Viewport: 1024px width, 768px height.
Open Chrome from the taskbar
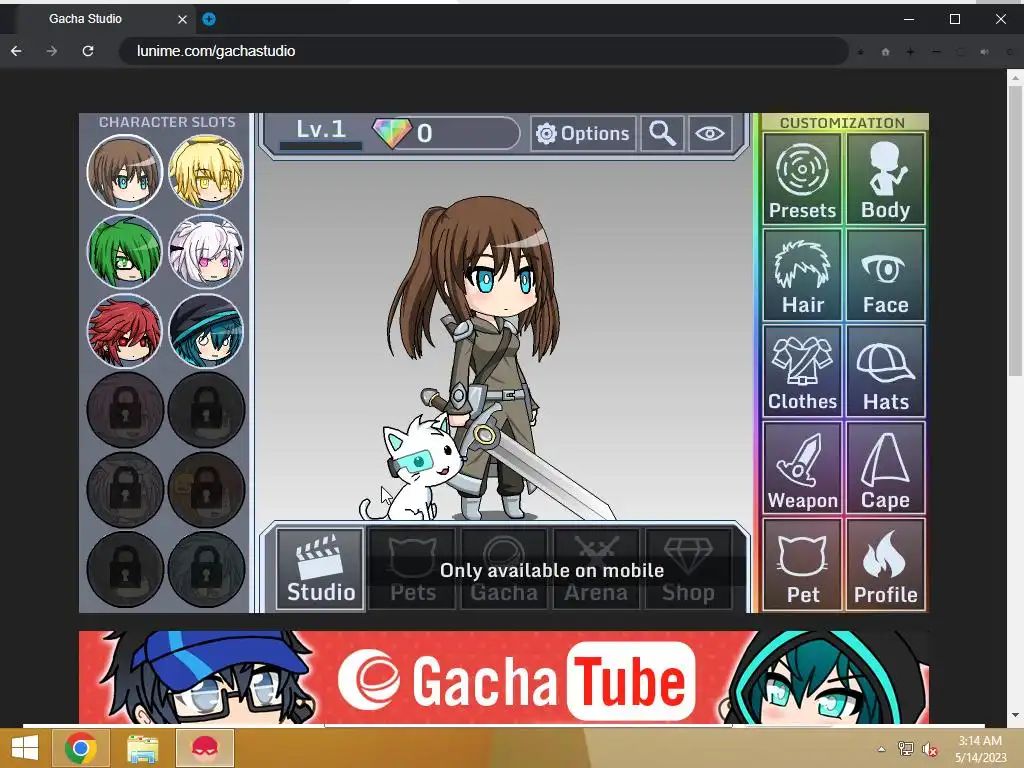pos(80,748)
